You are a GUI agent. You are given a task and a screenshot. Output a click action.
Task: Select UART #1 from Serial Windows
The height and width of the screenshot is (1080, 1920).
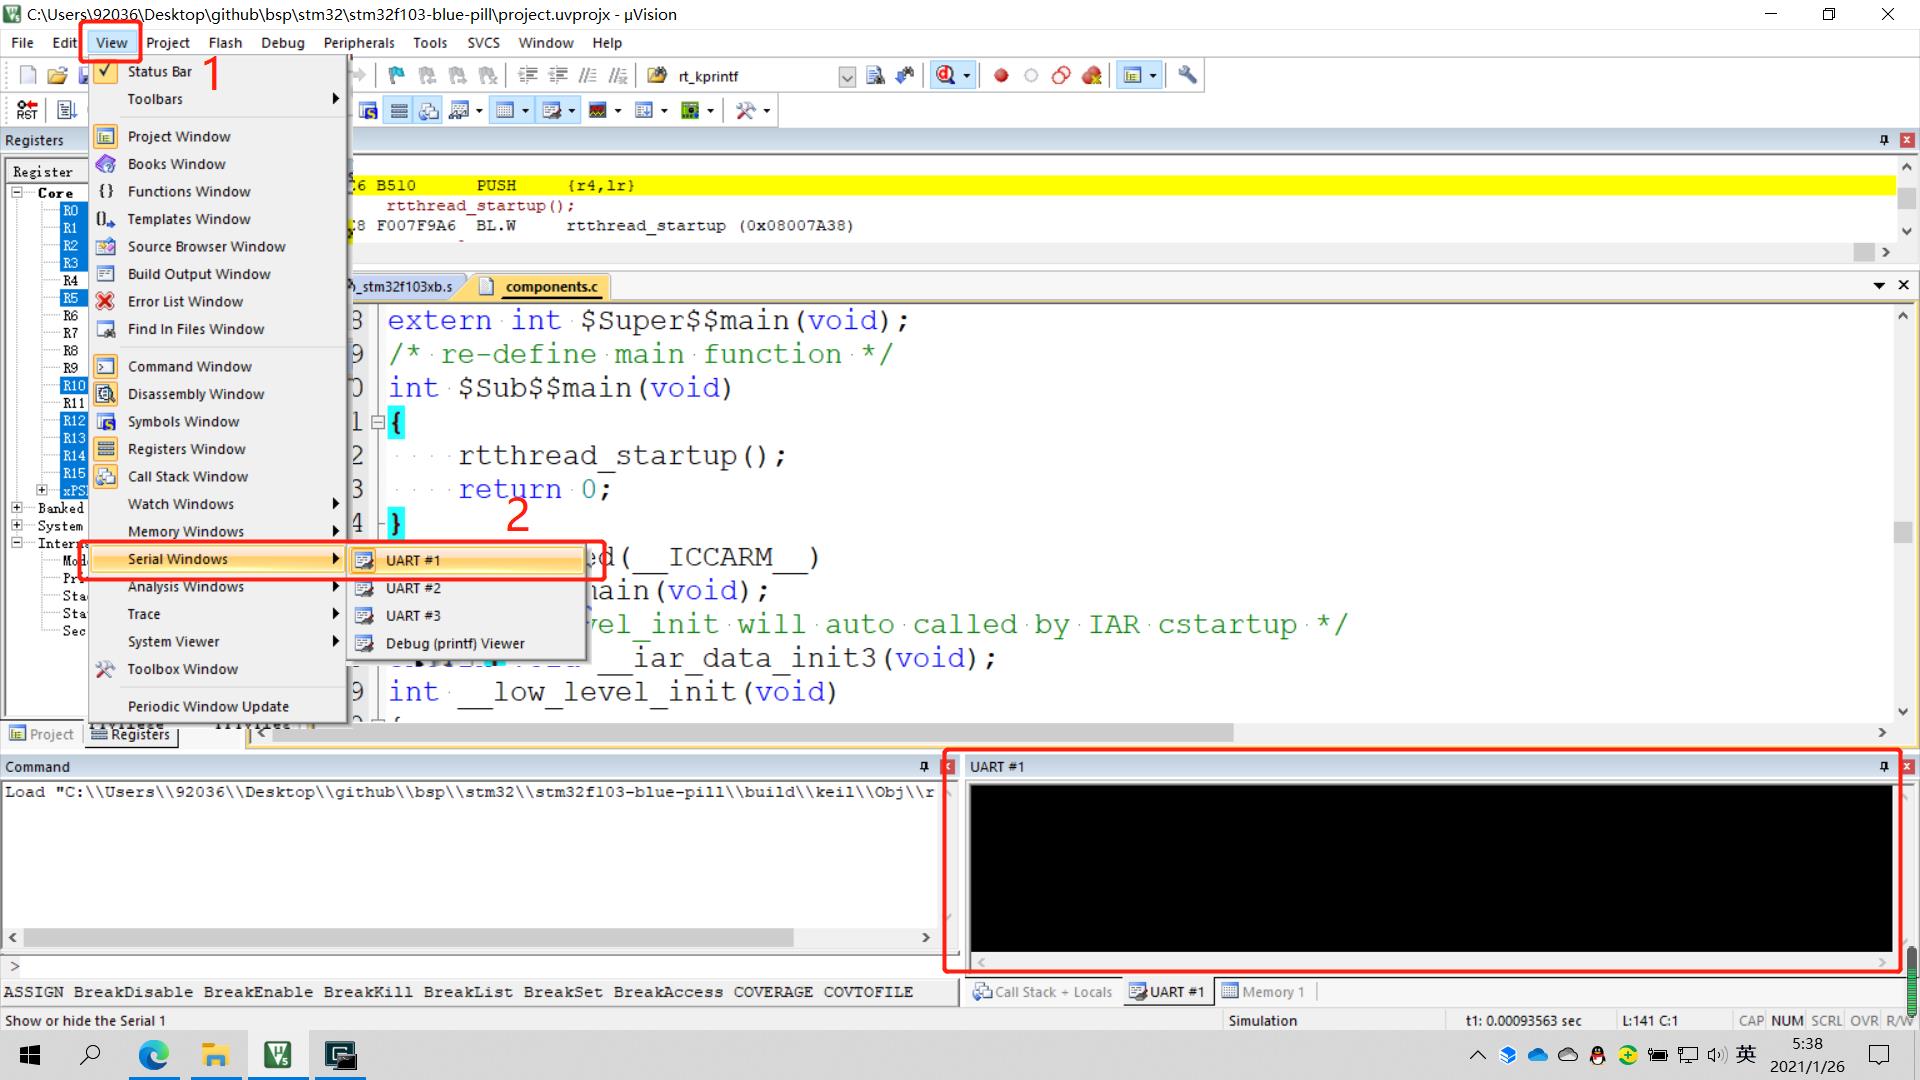pyautogui.click(x=413, y=559)
